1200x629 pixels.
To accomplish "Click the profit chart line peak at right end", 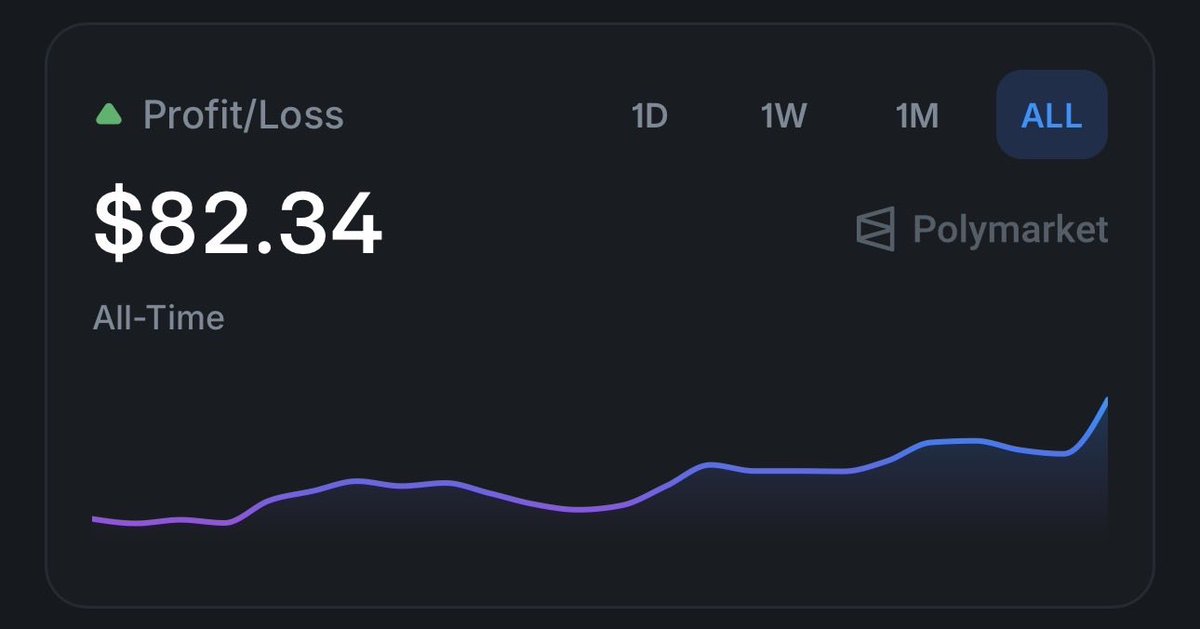I will (x=1105, y=401).
